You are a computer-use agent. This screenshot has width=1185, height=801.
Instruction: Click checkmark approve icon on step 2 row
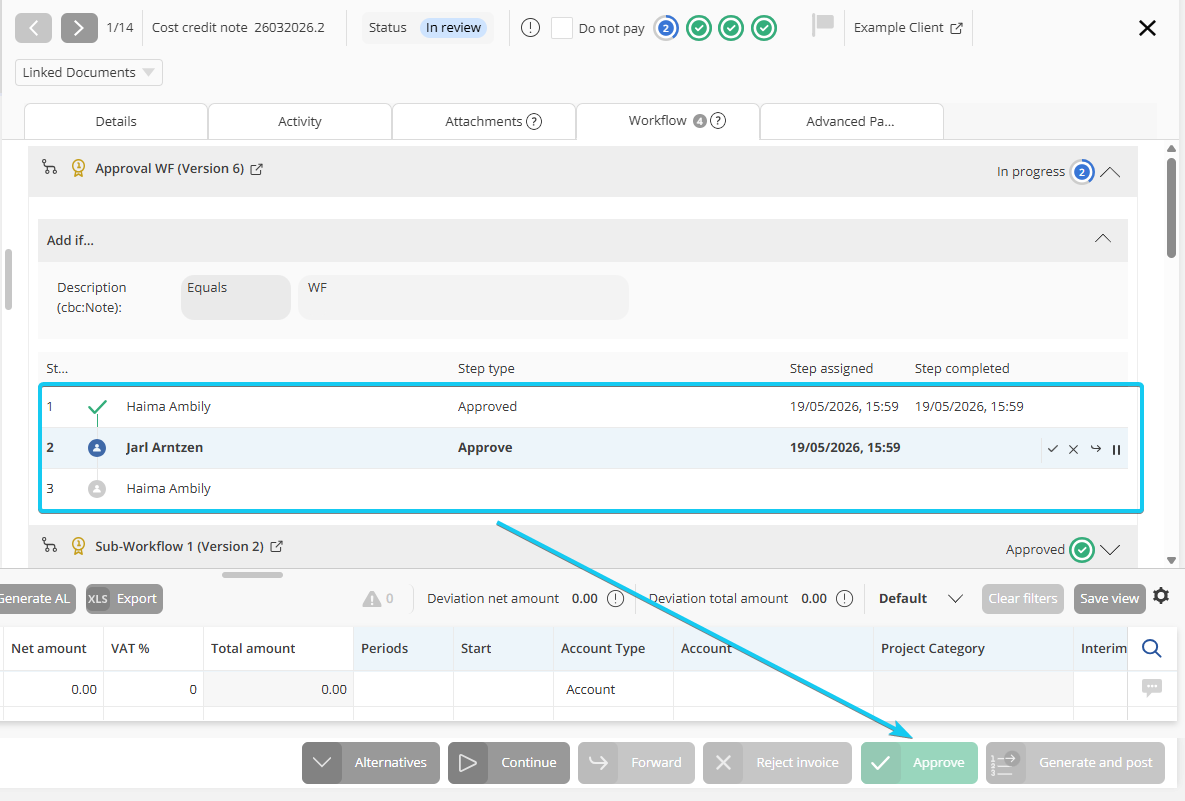(1053, 449)
